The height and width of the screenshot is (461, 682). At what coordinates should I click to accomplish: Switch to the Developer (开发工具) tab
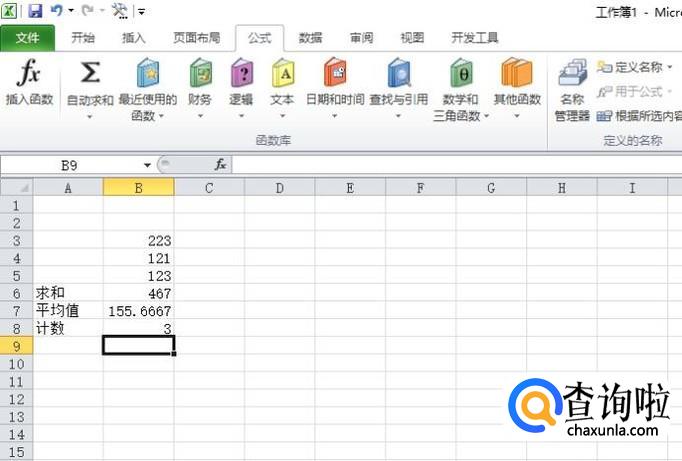(x=475, y=38)
